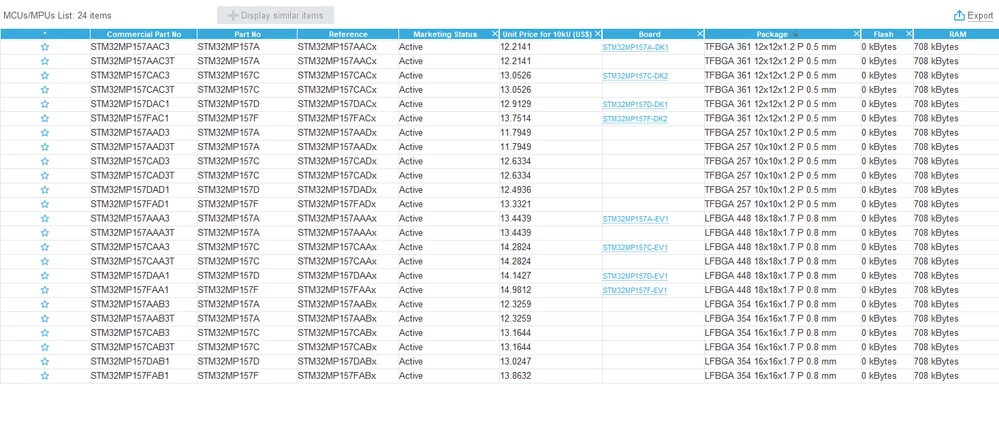This screenshot has height=428, width=999.
Task: Star the STM32MP157FAA1 row as favorite
Action: (x=45, y=290)
